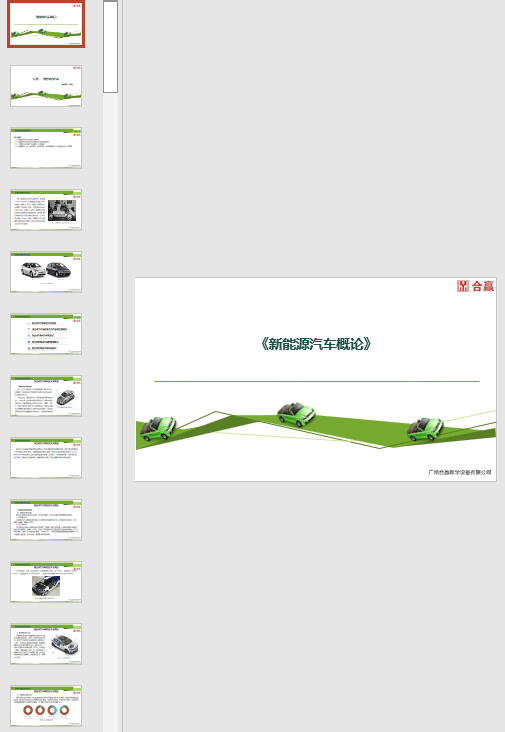Click the empty scrollbar track below the thumb
The width and height of the screenshot is (505, 732).
click(x=111, y=411)
